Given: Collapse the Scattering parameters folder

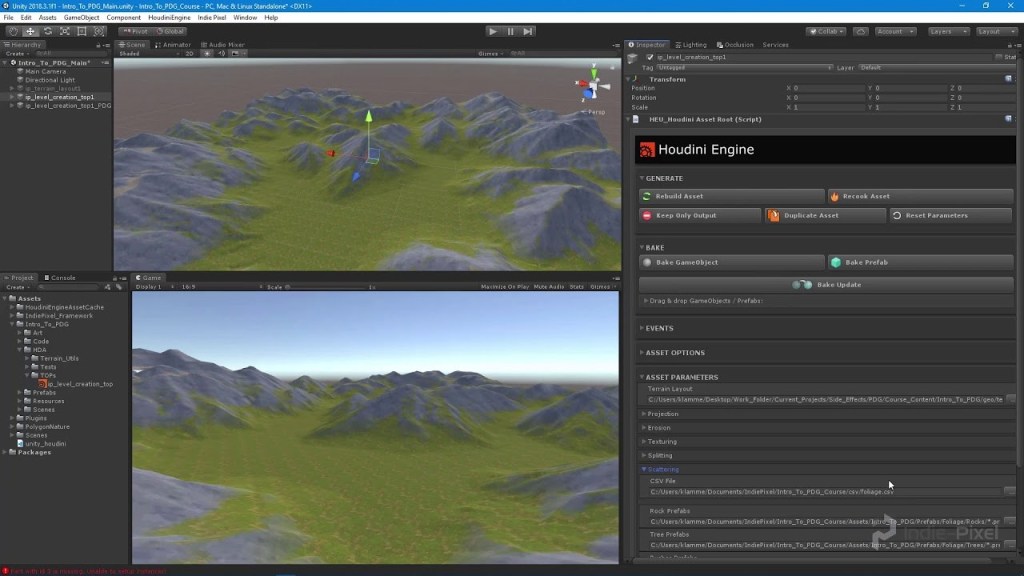Looking at the screenshot, I should pyautogui.click(x=644, y=470).
